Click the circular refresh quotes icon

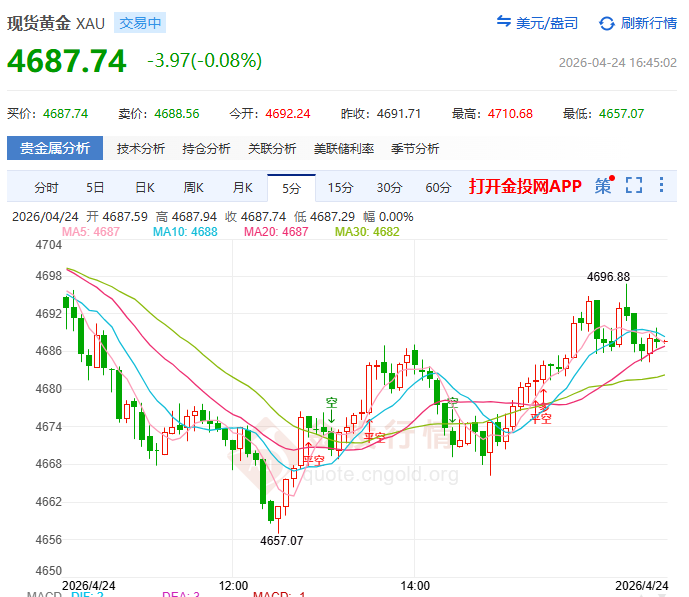(x=607, y=23)
